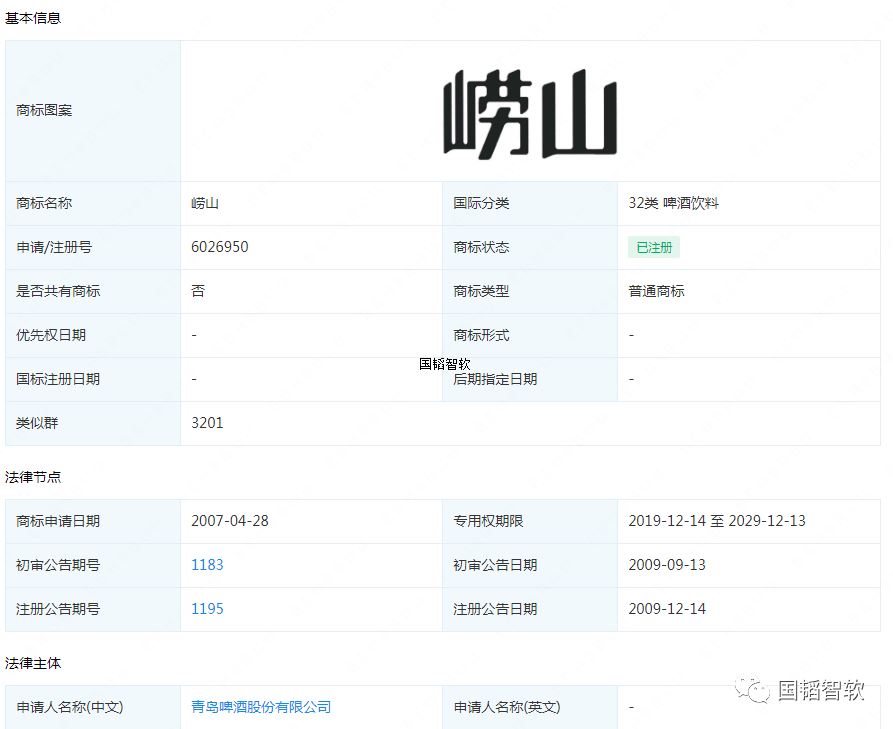
Task: Click the 国标注册日期 field label
Action: point(58,379)
